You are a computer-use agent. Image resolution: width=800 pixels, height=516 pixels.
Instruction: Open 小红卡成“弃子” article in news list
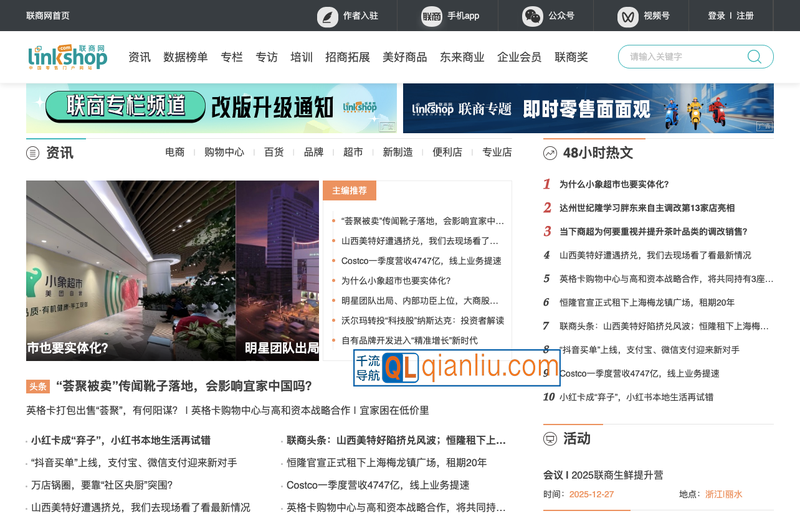120,440
